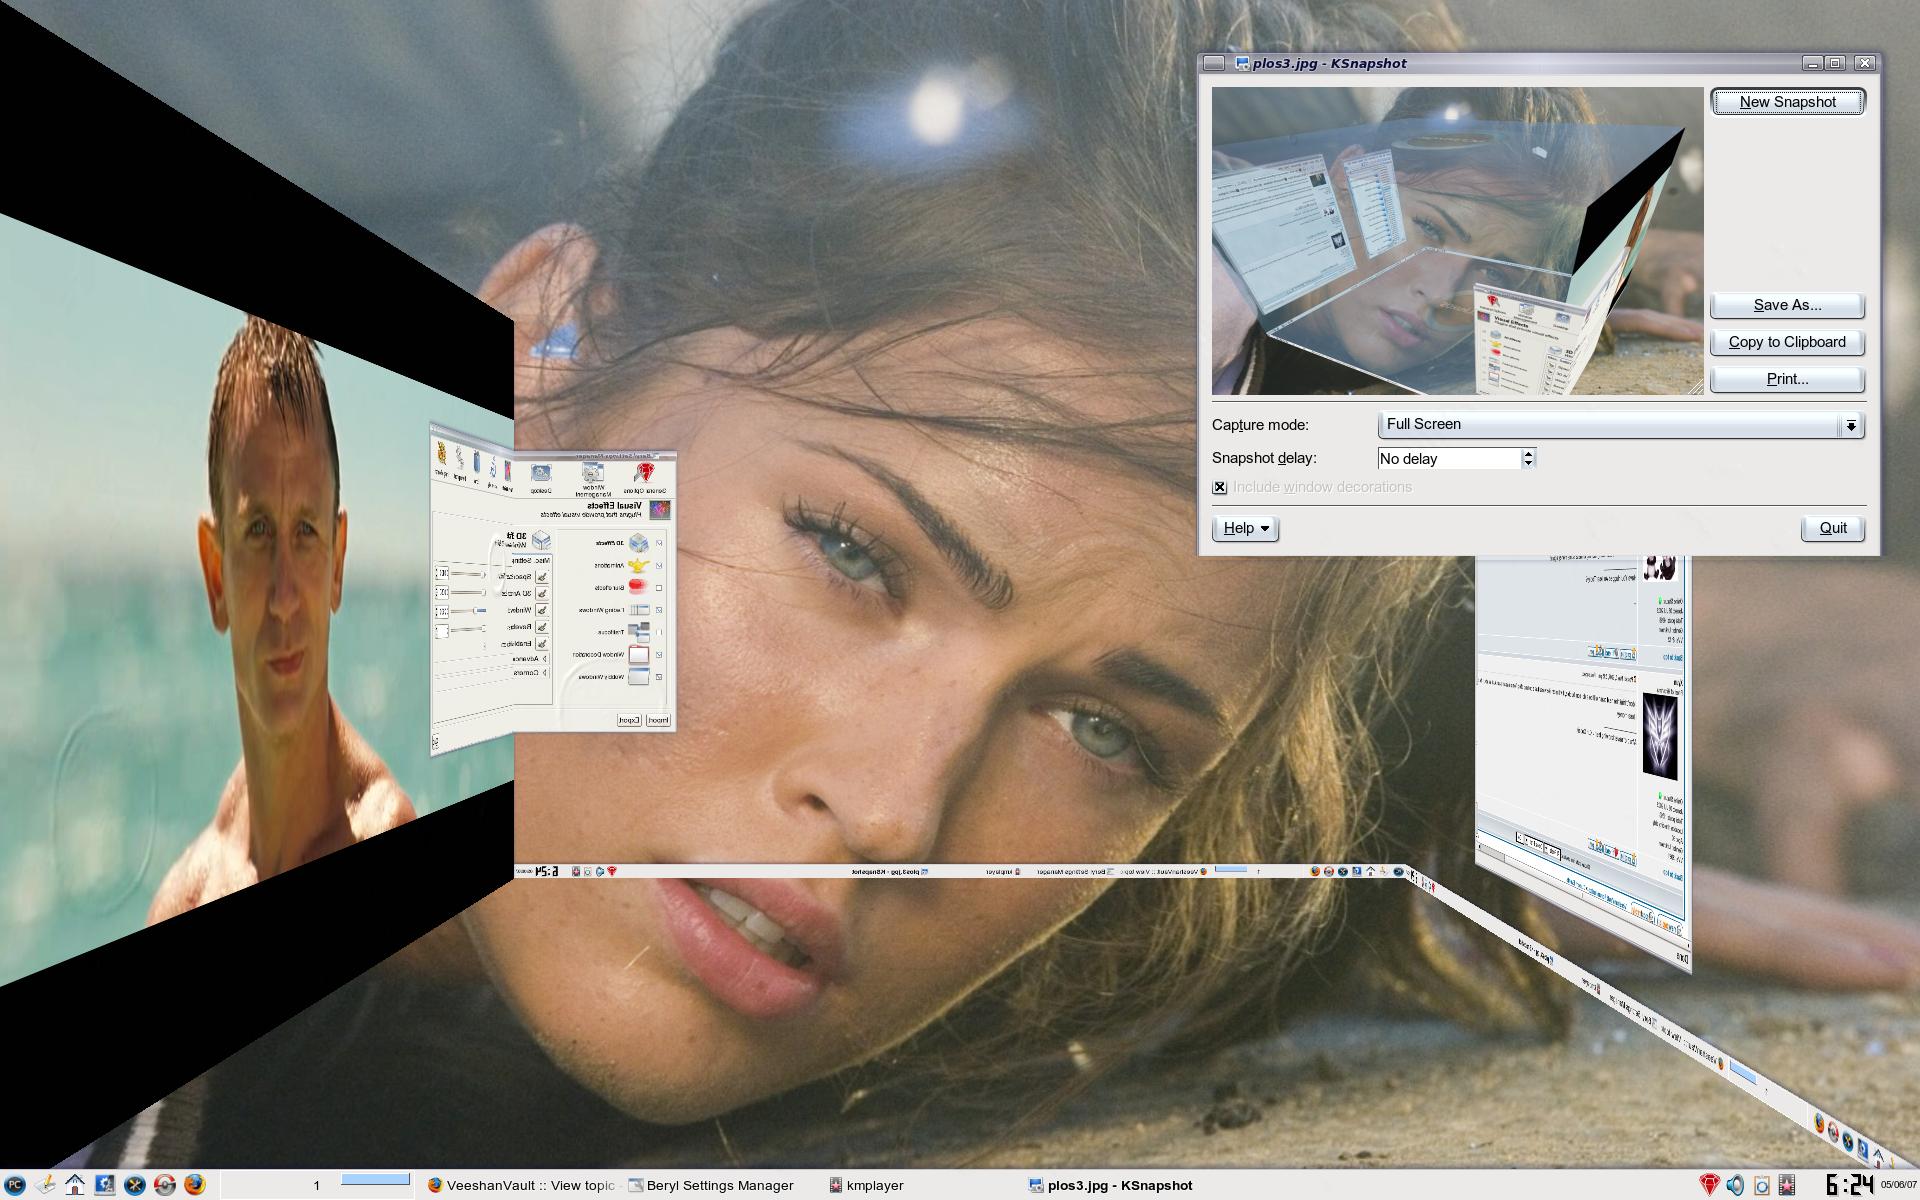Toggle Fading Windows checkbox in mirrored Beryl window

coord(659,610)
